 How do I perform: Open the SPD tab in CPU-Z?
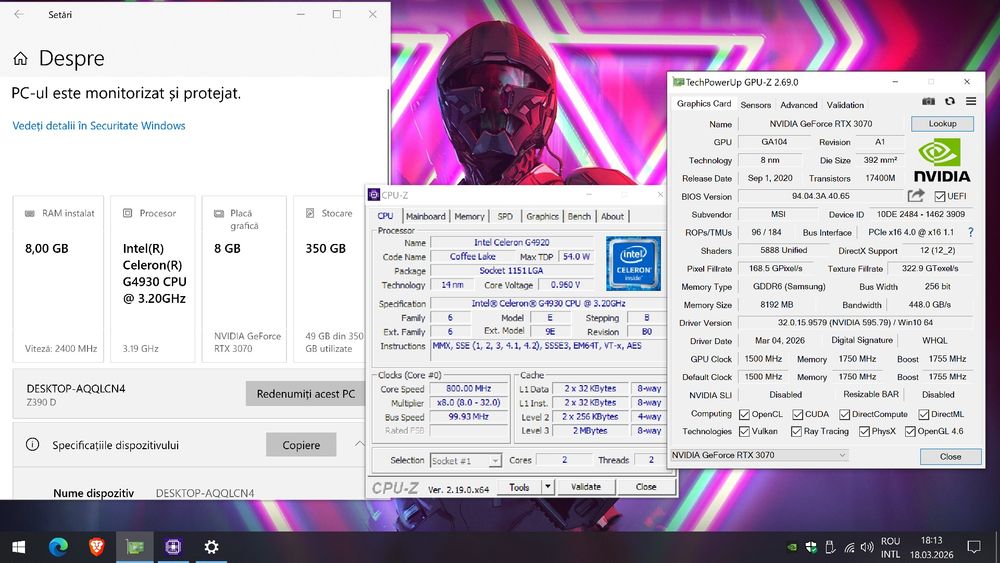pyautogui.click(x=505, y=216)
